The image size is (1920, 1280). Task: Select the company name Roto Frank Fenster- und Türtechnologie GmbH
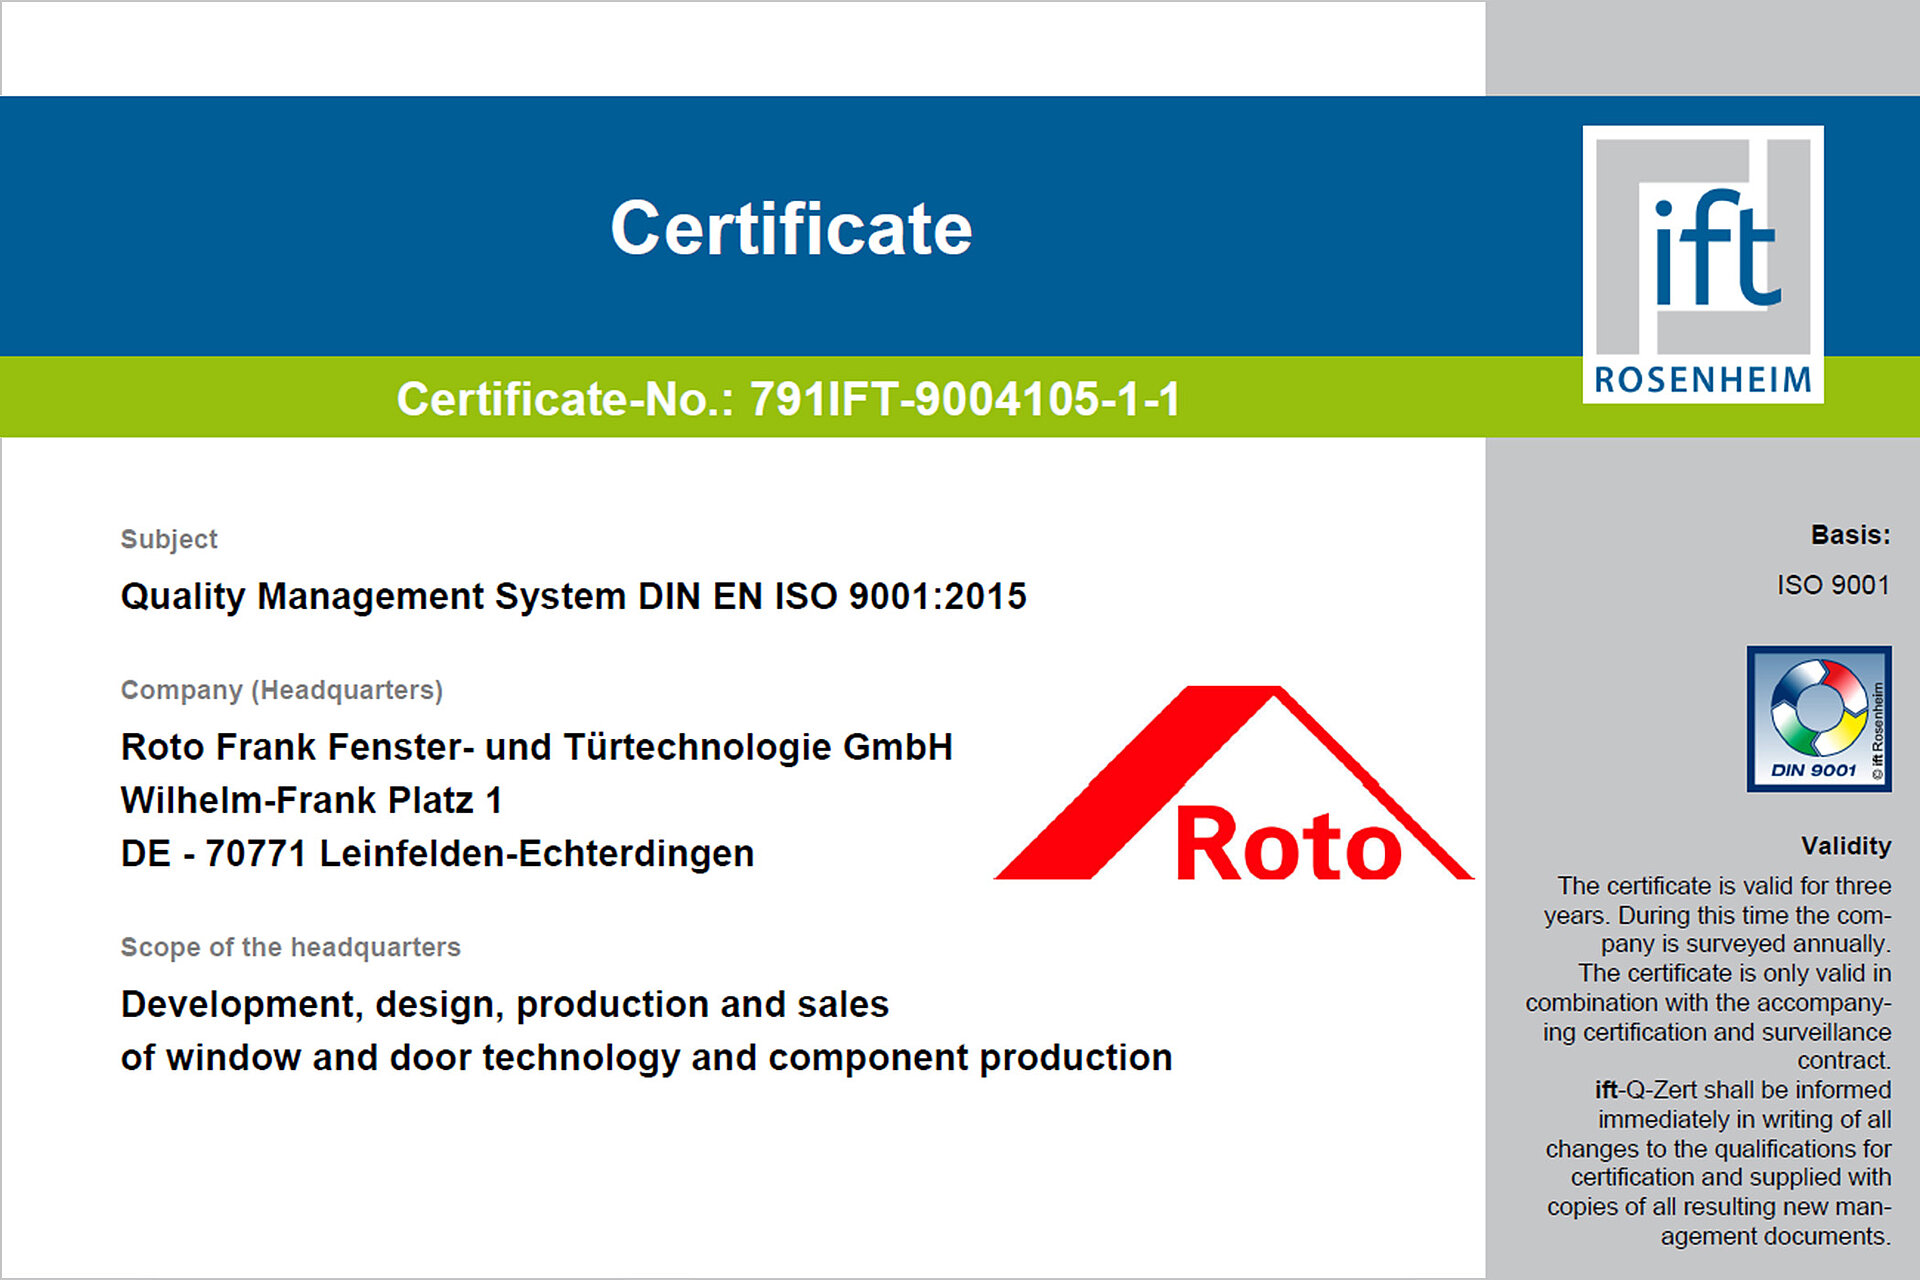click(x=536, y=746)
